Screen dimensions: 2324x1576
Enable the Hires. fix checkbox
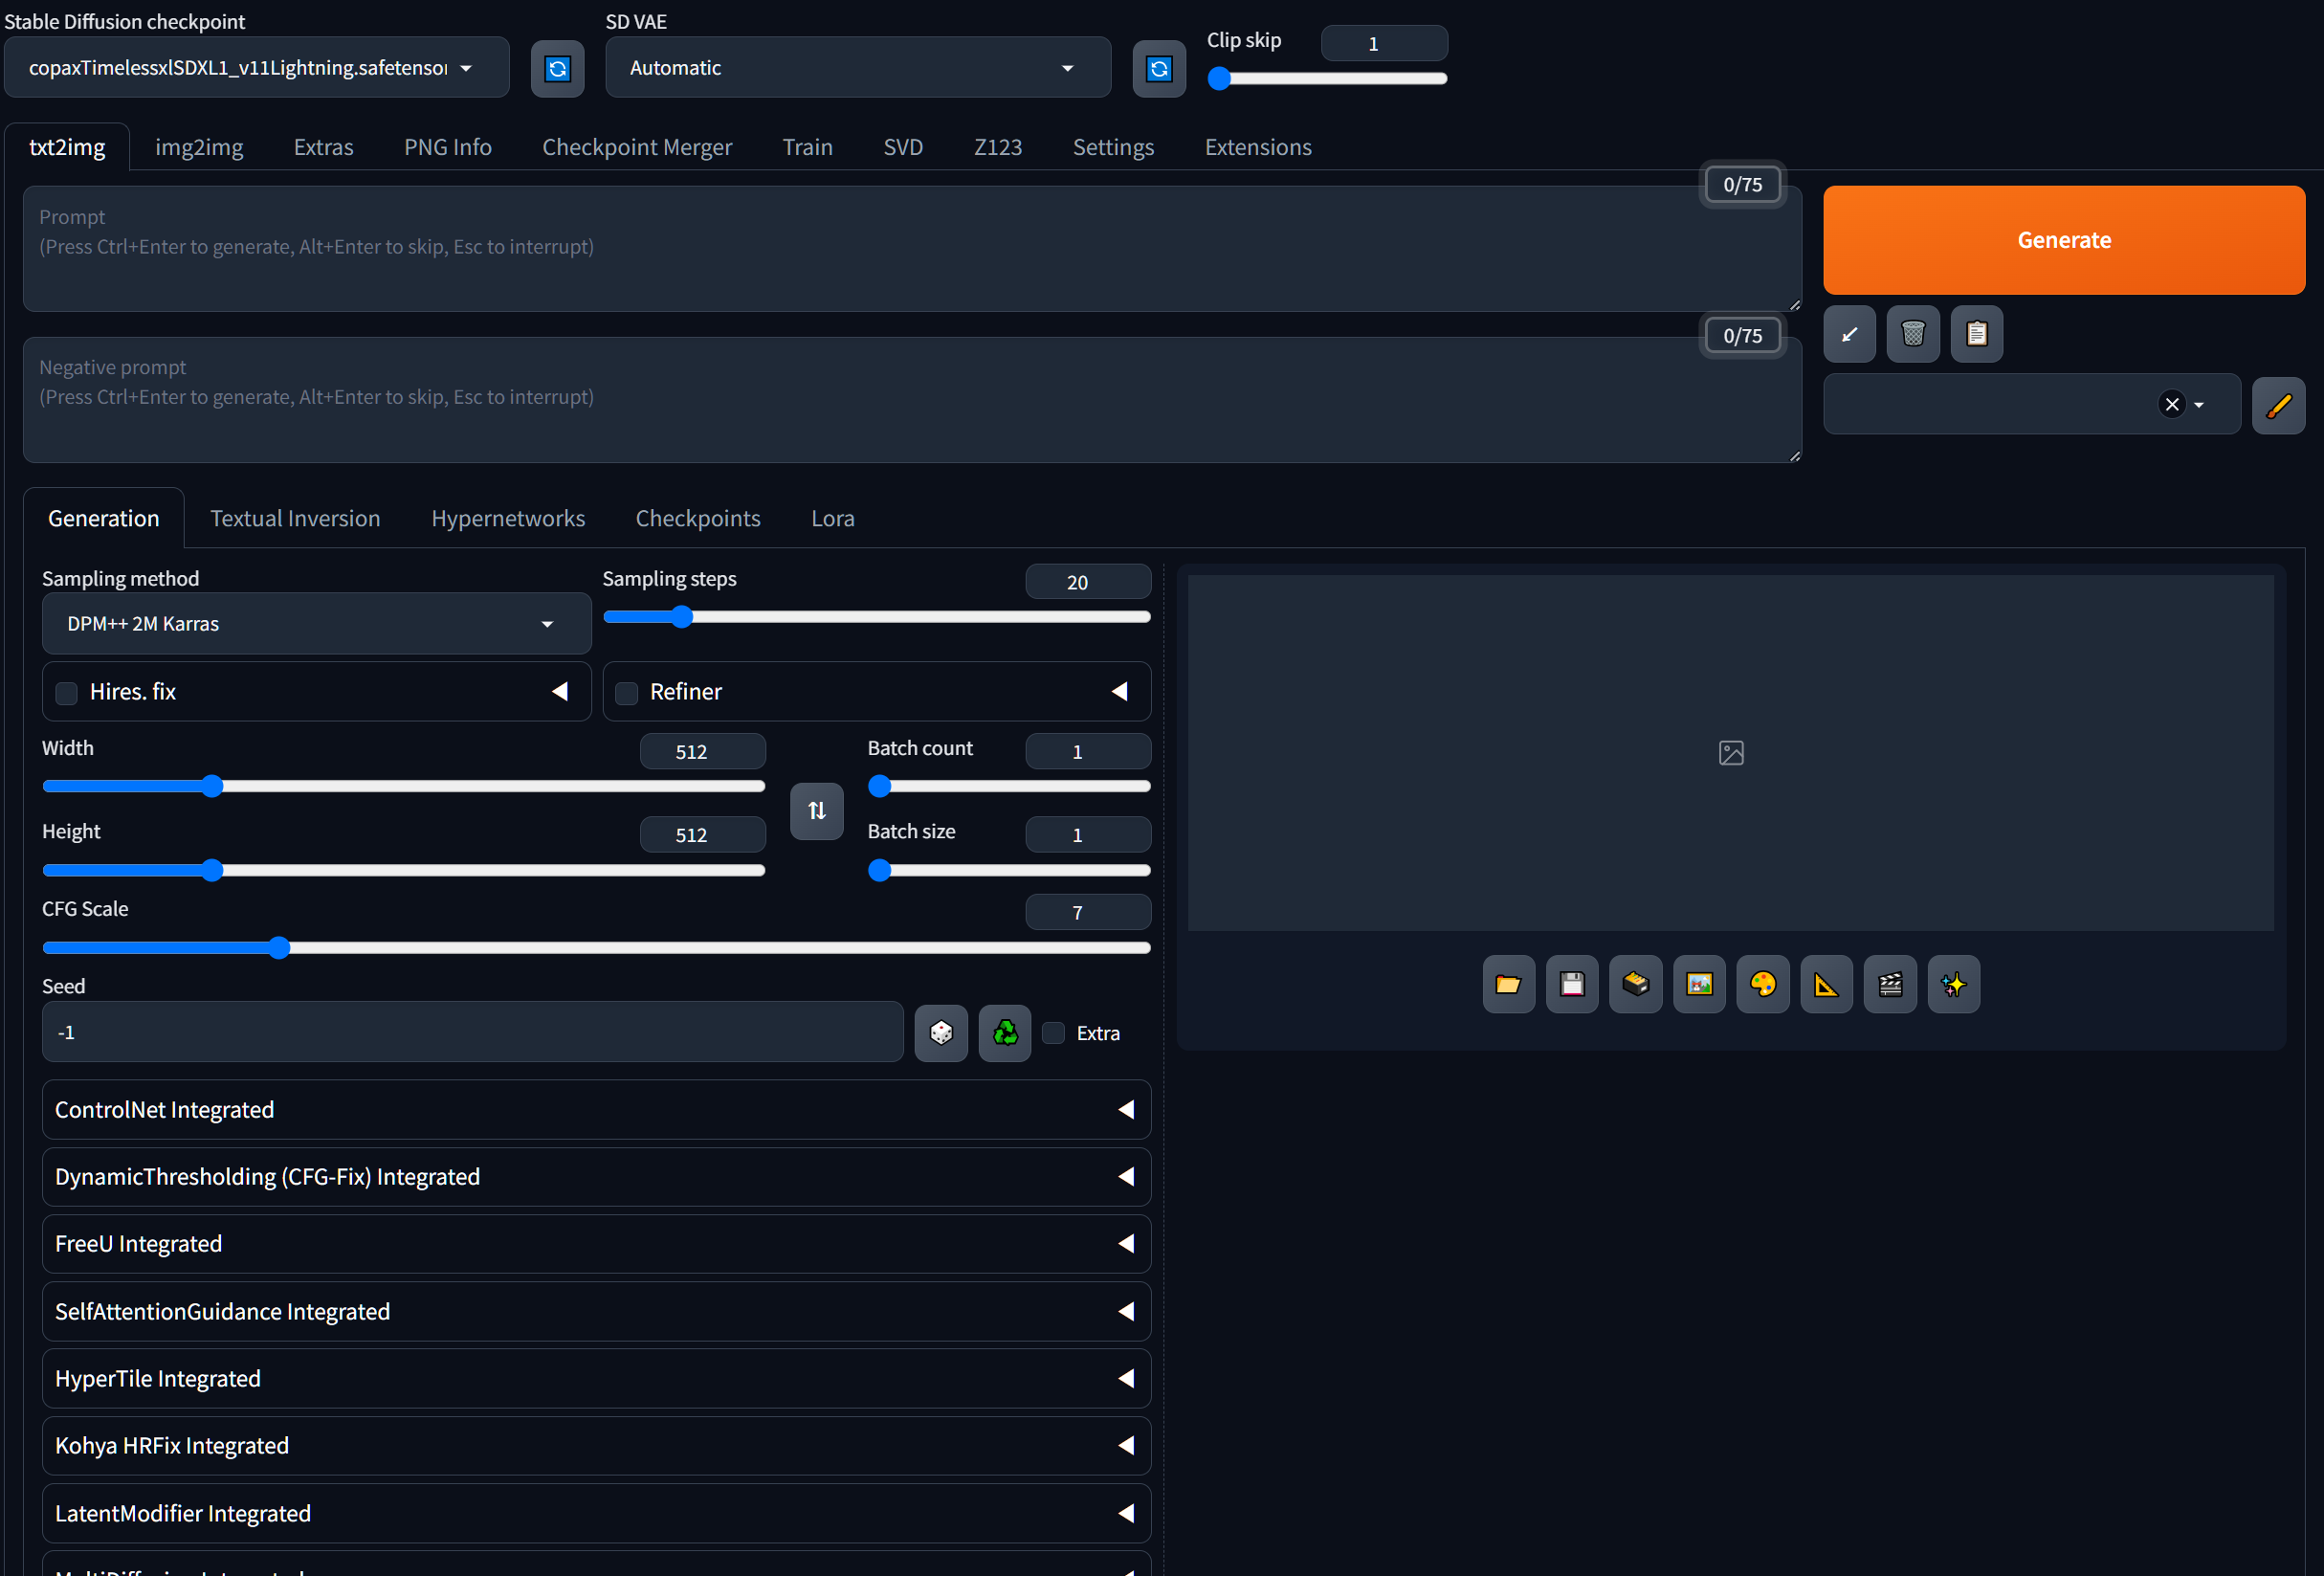coord(67,692)
